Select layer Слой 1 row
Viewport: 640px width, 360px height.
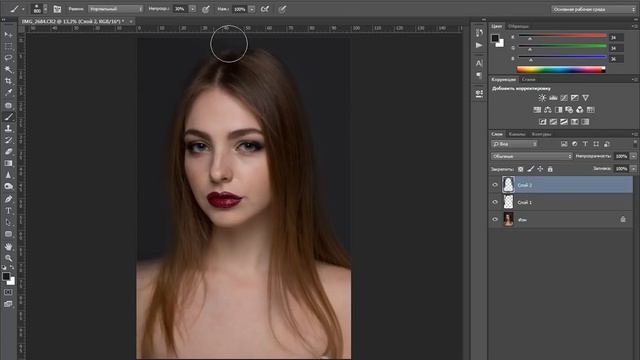click(x=561, y=202)
